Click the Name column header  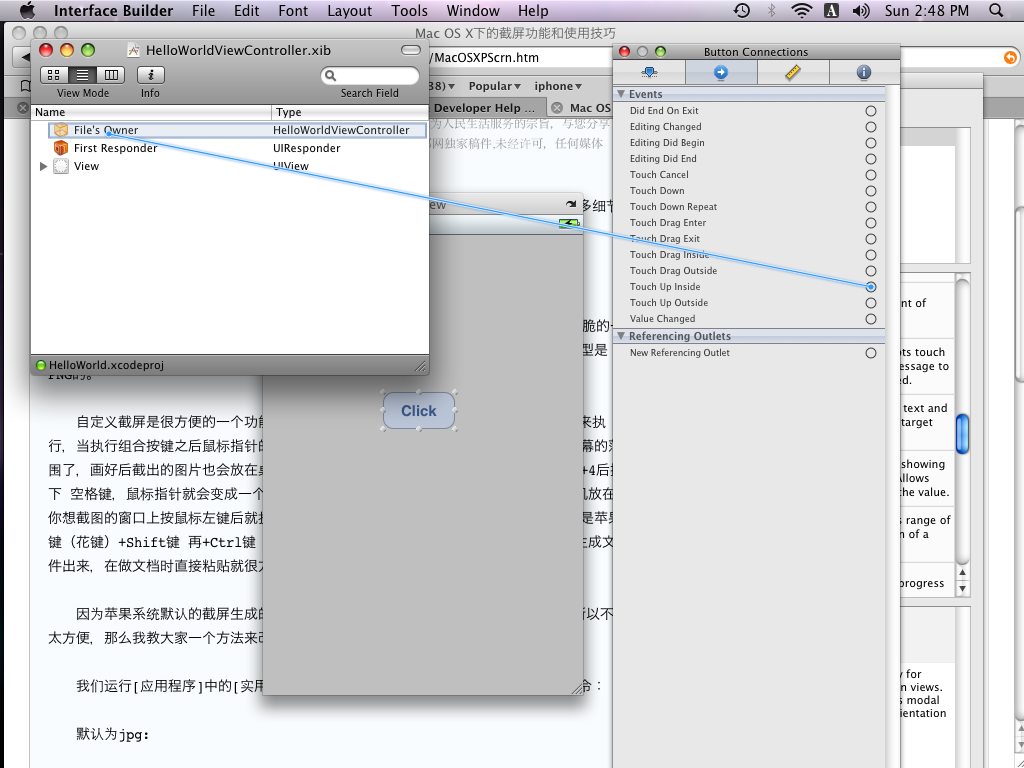click(152, 112)
